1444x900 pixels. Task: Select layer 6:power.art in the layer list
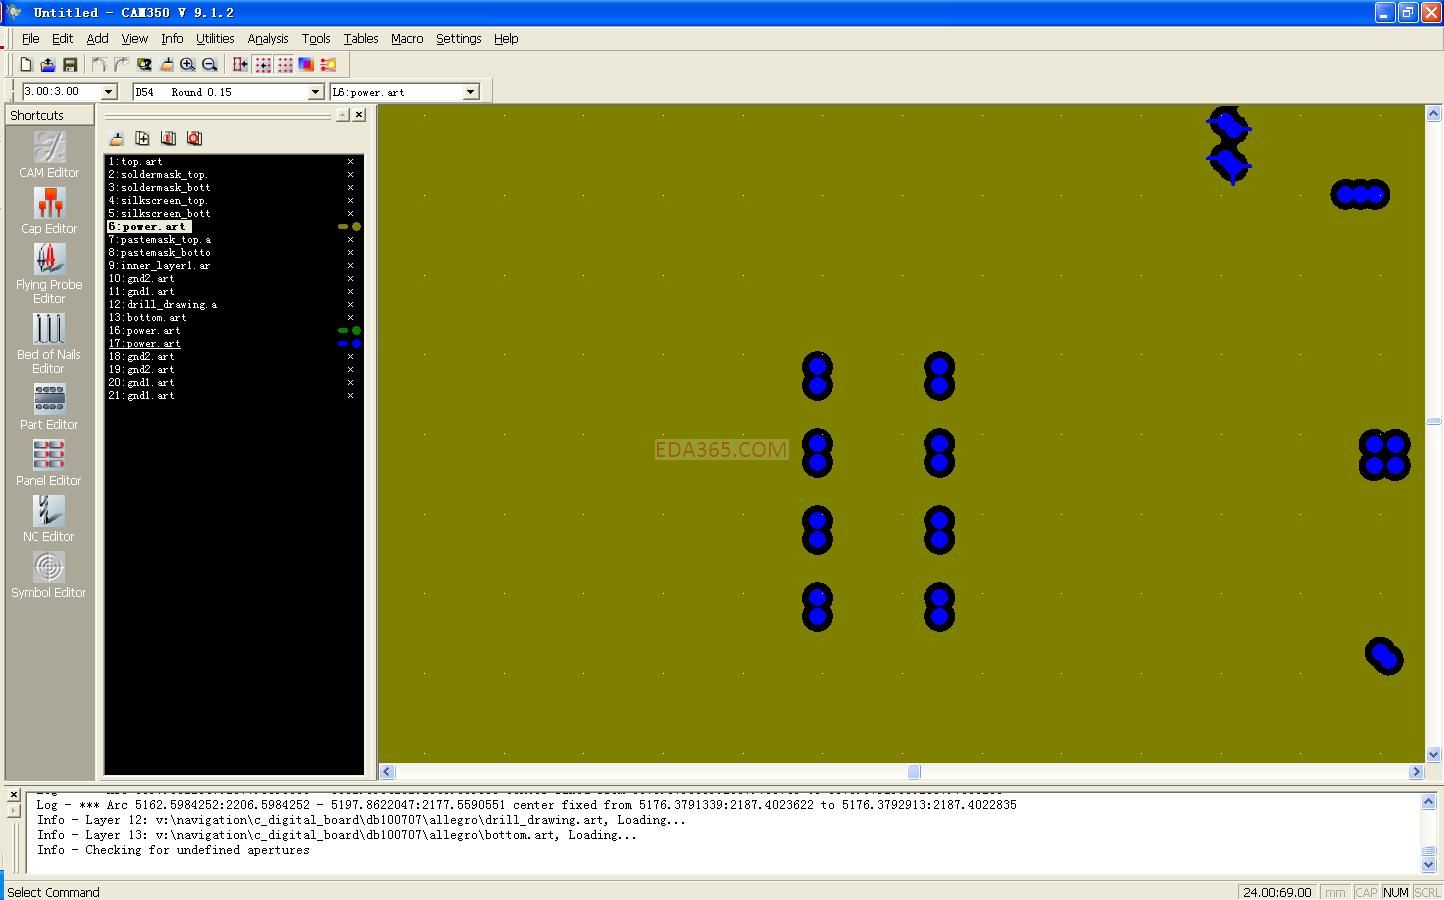click(149, 227)
